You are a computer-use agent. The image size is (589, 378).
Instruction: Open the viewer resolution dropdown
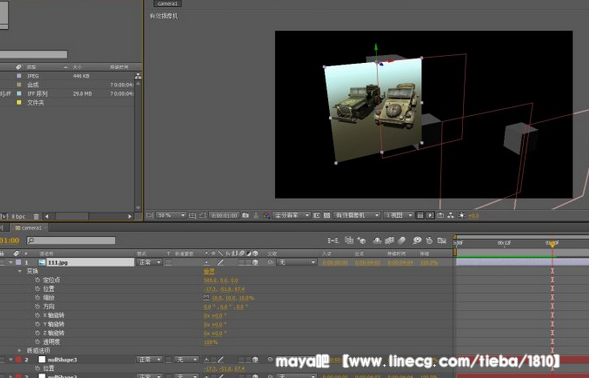[x=291, y=215]
